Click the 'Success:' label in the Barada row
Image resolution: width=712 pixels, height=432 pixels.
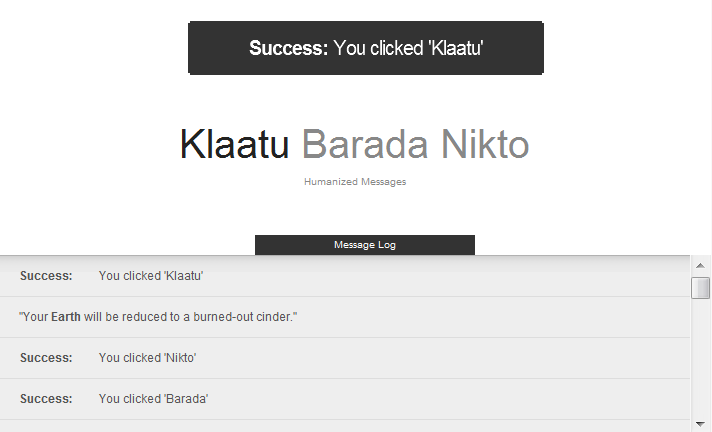(x=46, y=399)
